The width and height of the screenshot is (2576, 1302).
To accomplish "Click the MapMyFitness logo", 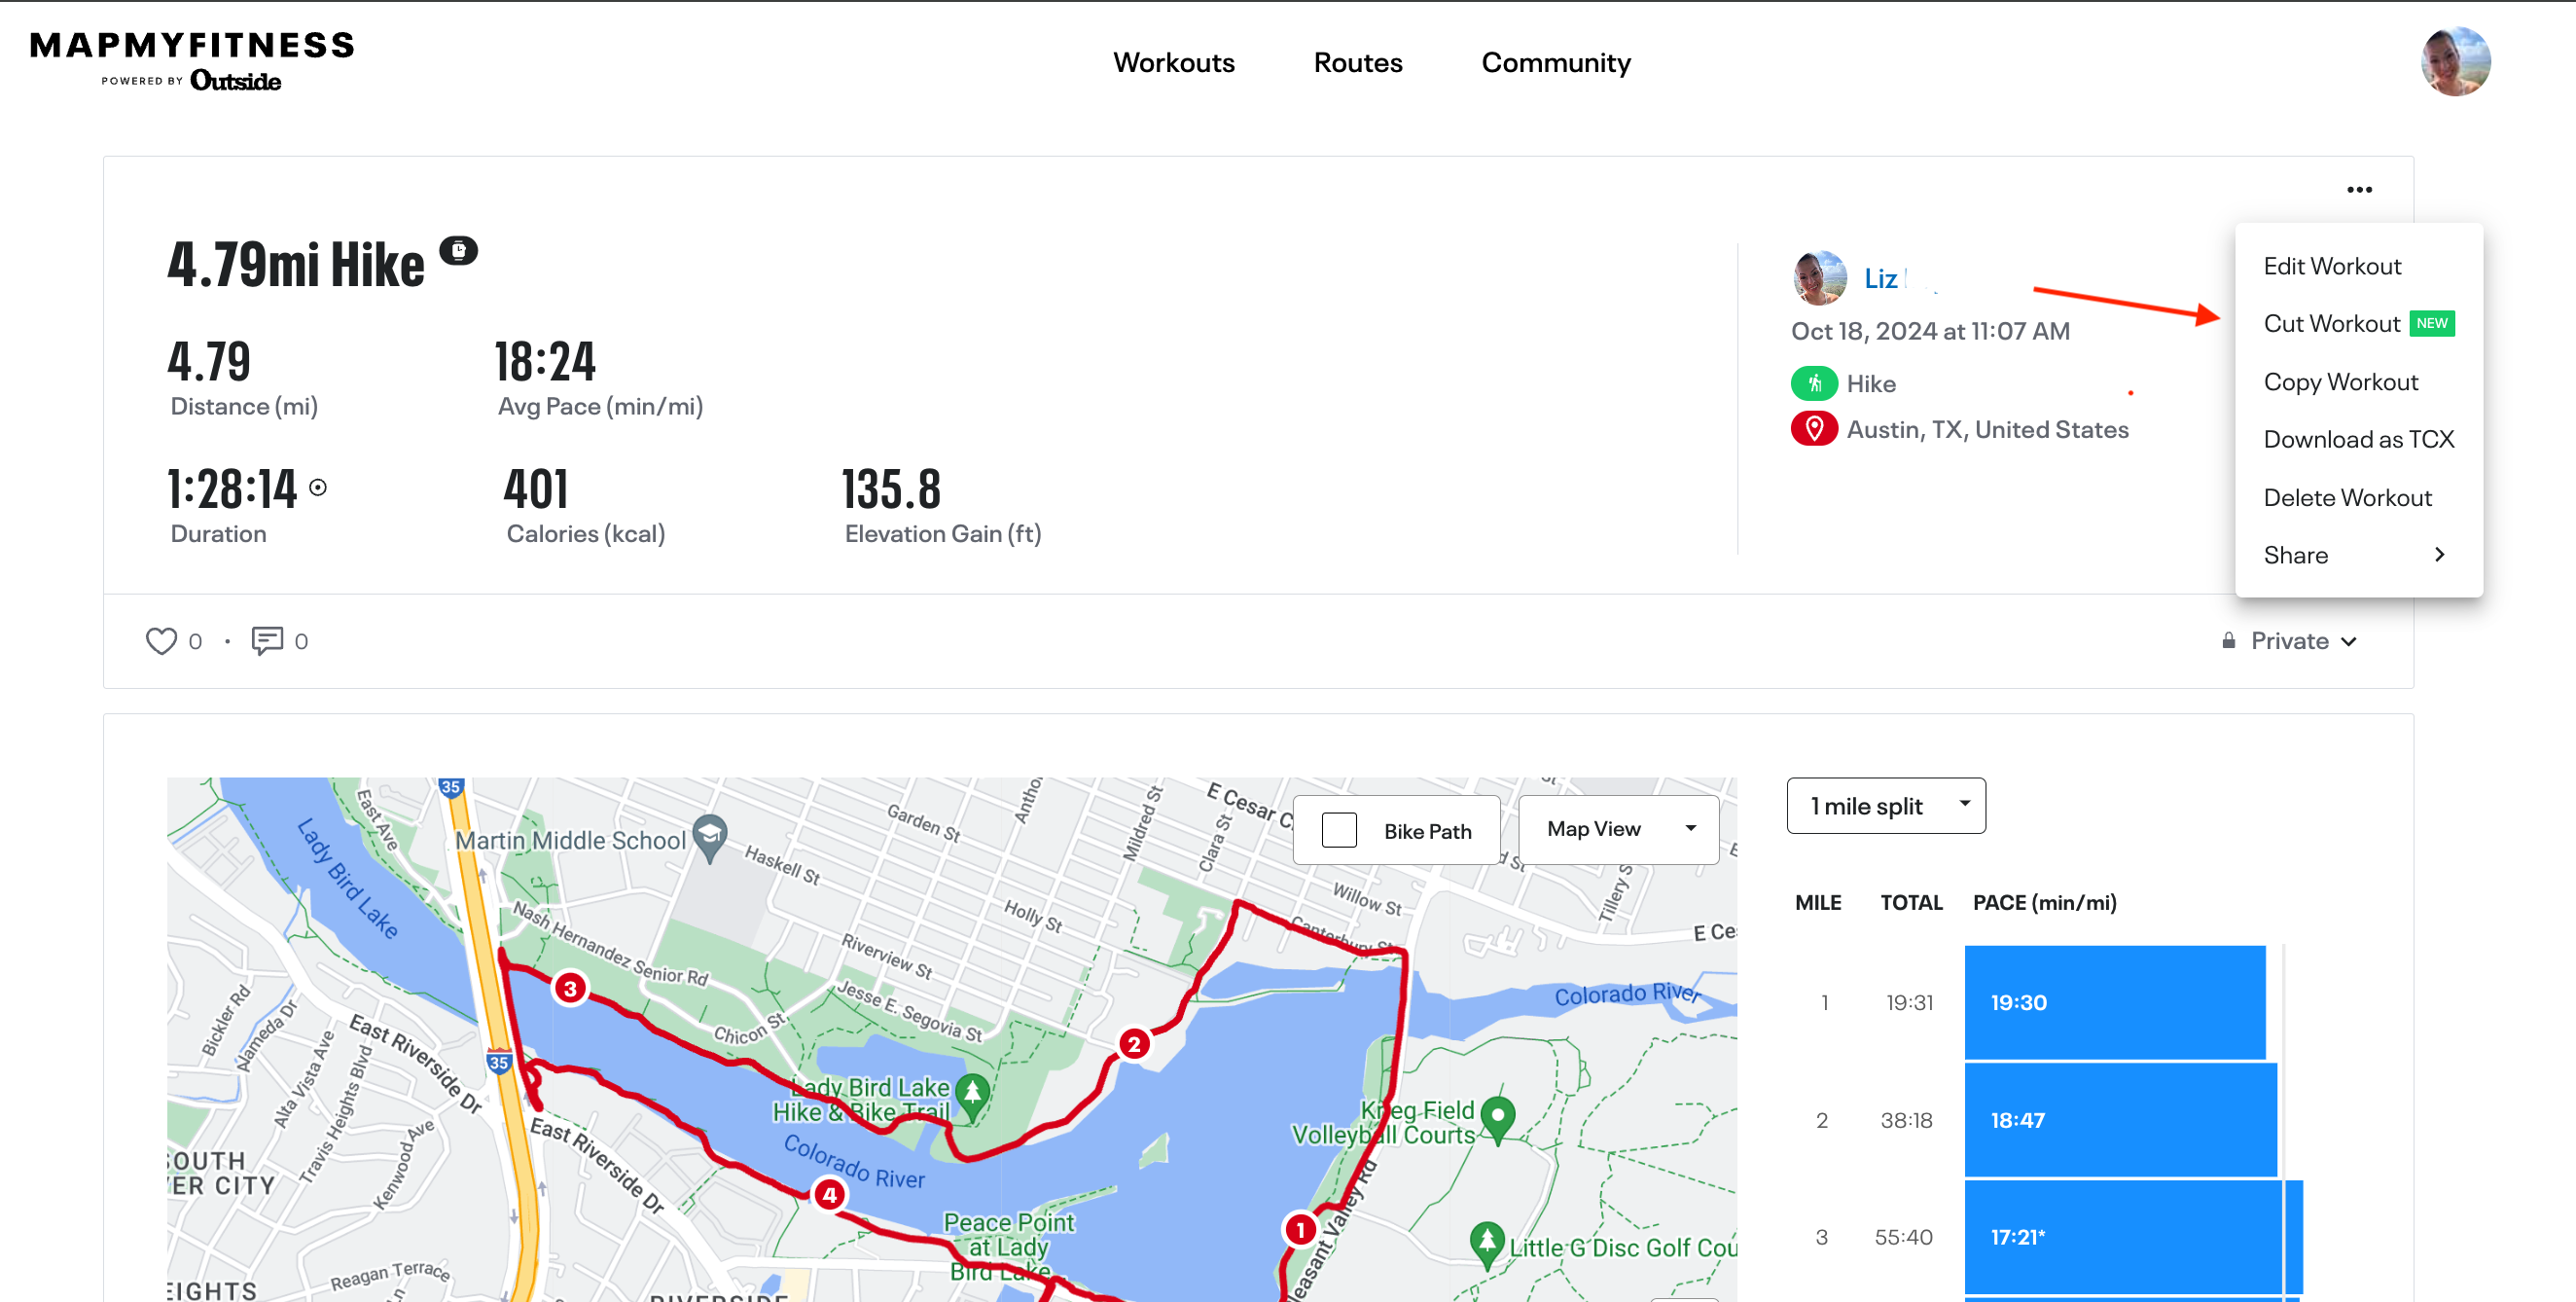I will [192, 60].
